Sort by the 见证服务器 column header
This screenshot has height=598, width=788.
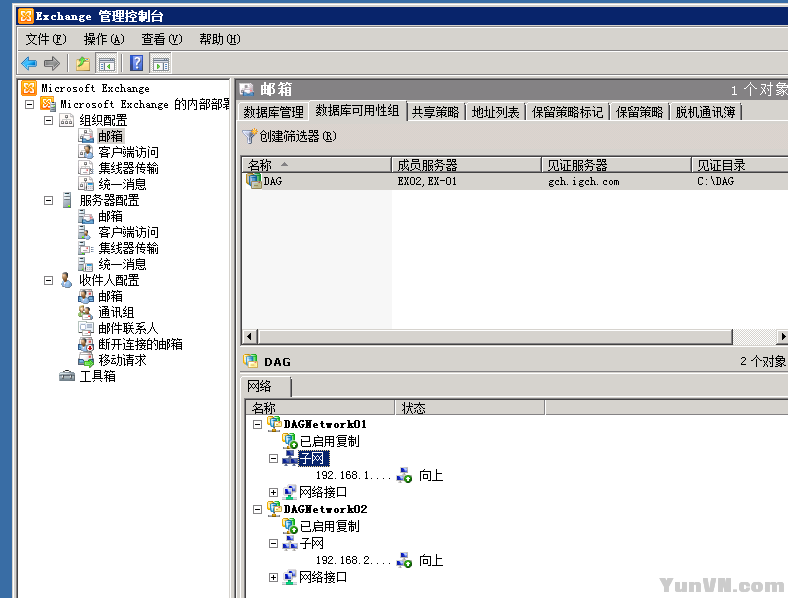coord(616,165)
